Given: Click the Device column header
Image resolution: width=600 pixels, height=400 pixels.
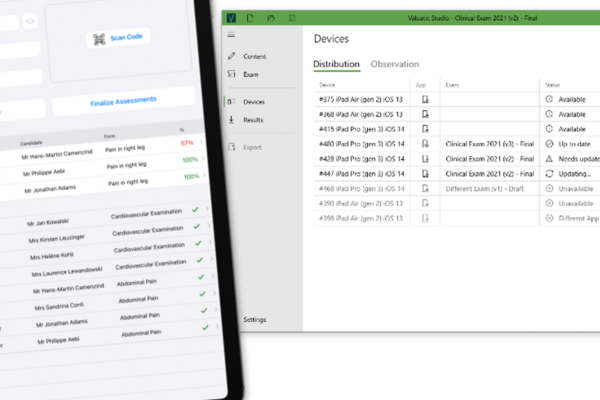Looking at the screenshot, I should [327, 85].
